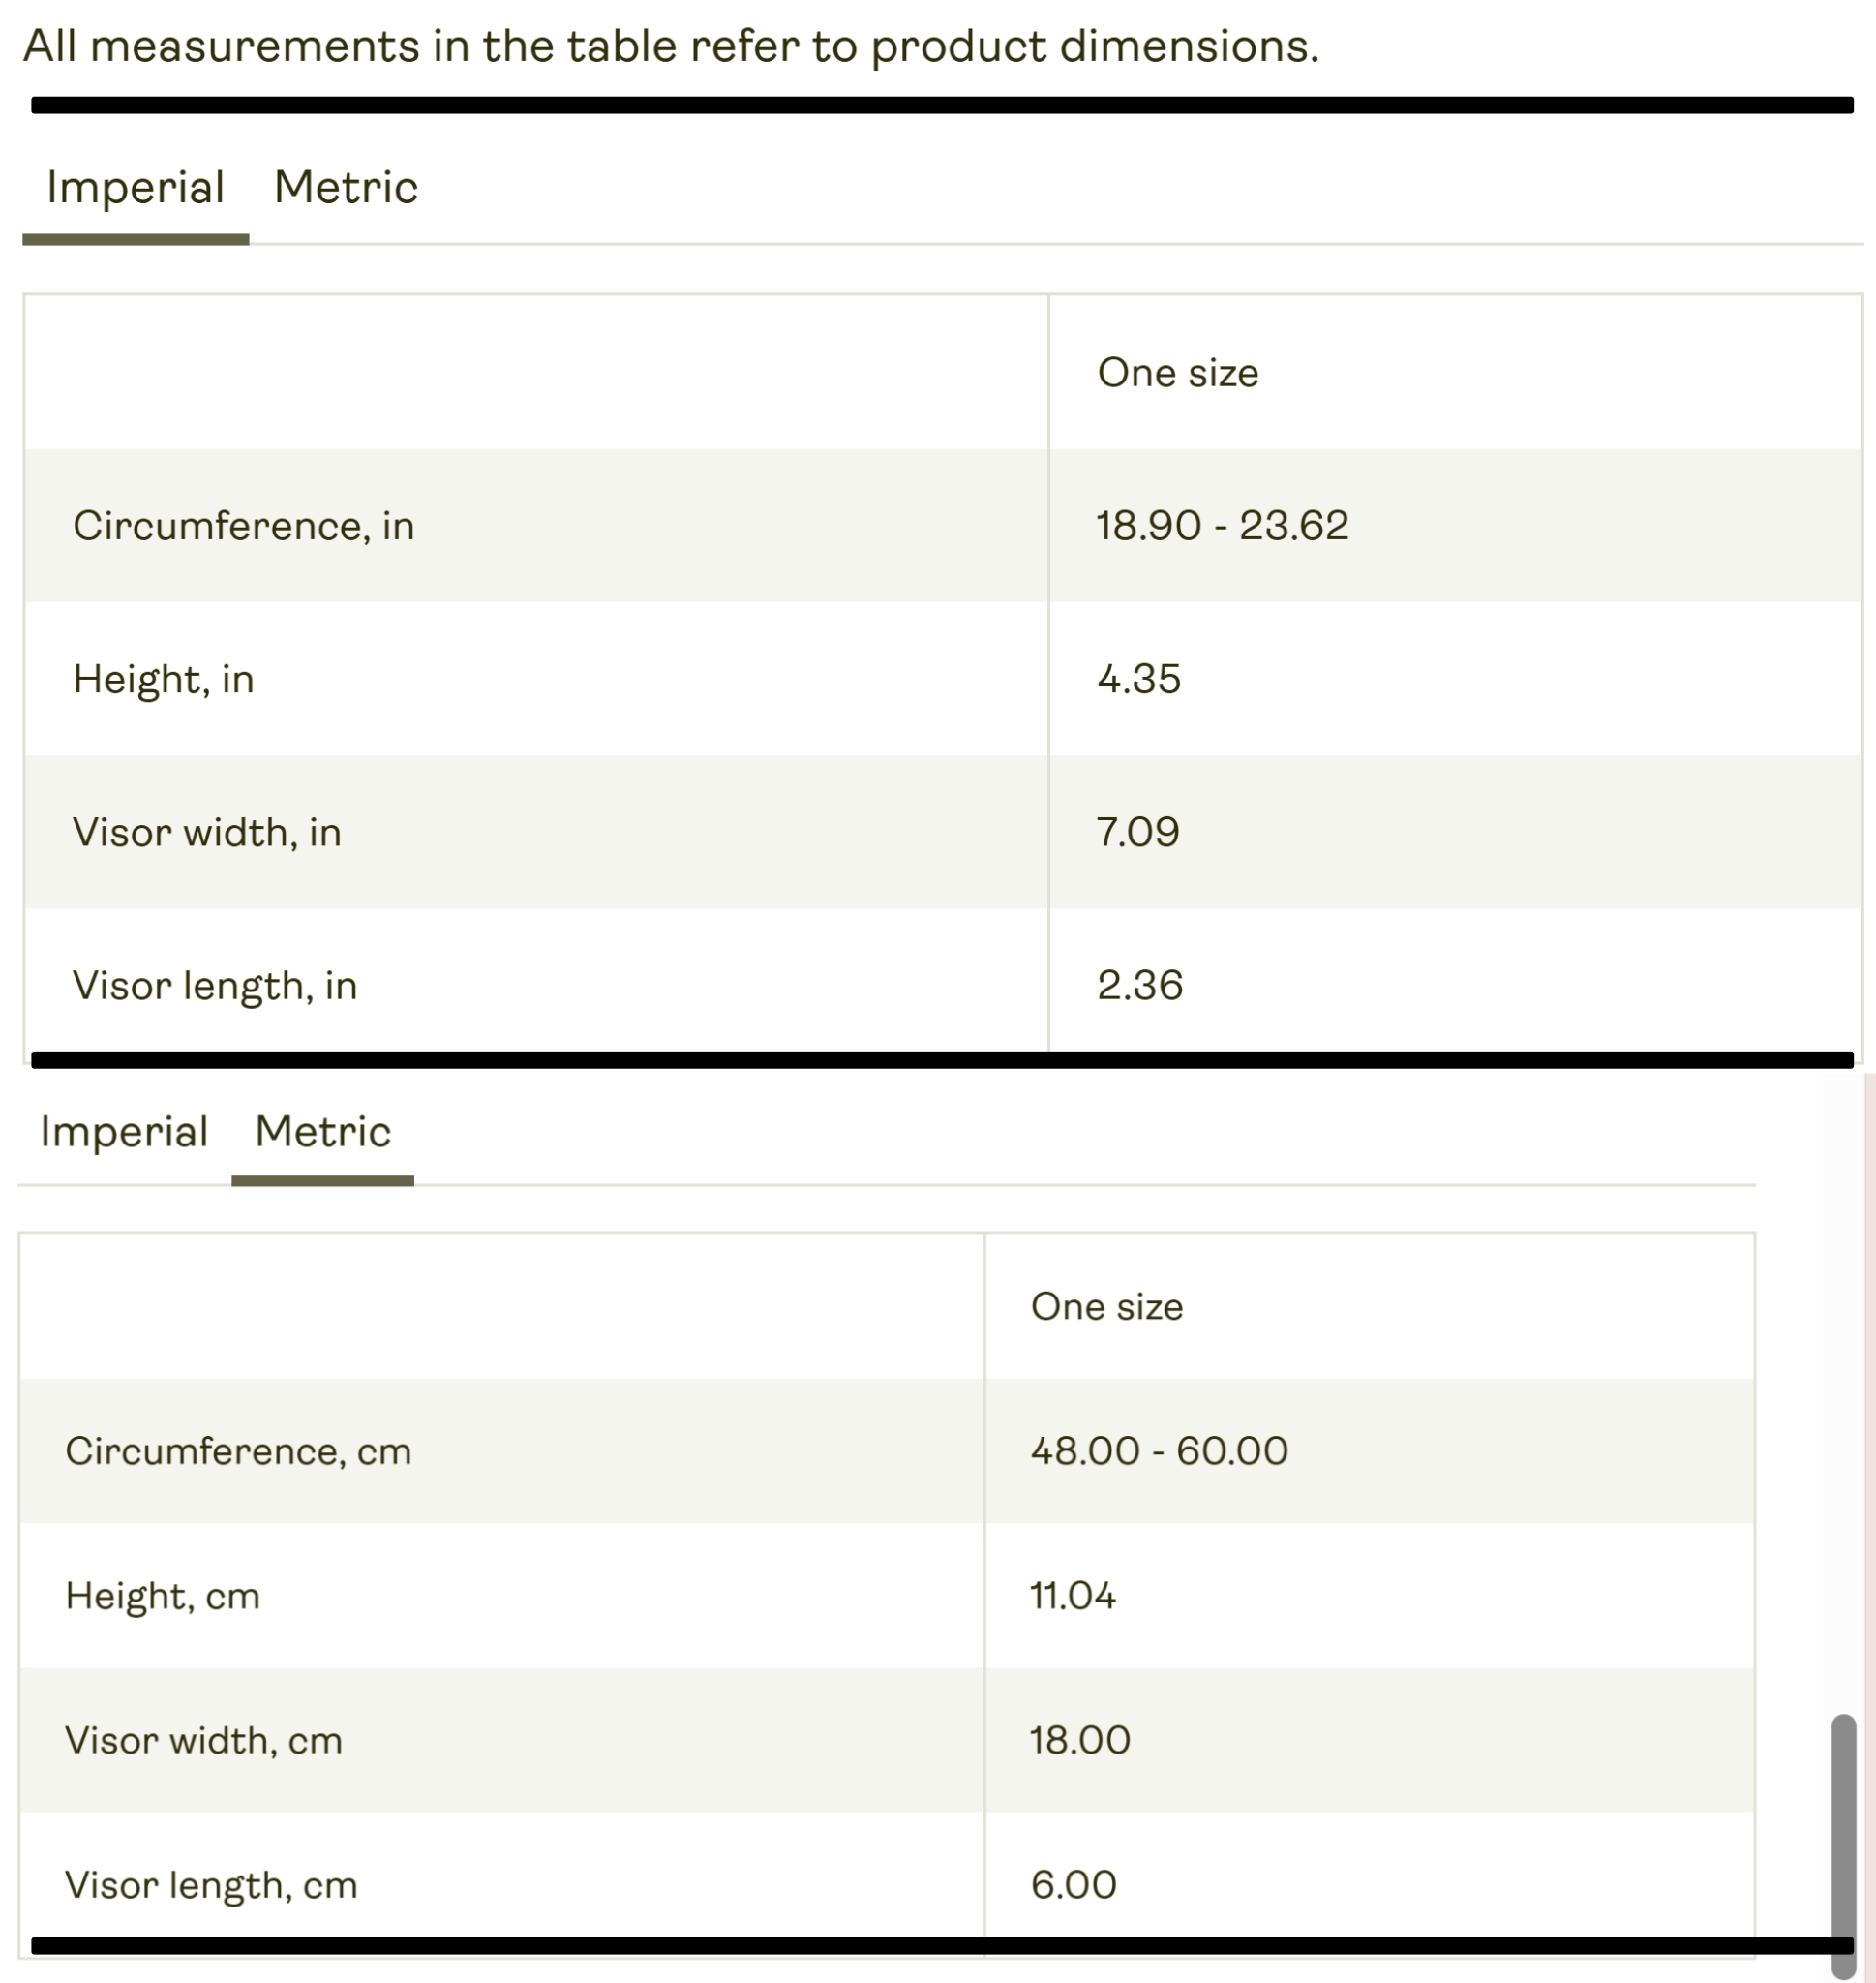Click the 'Visor length, in' row label
The width and height of the screenshot is (1876, 1983).
click(215, 986)
